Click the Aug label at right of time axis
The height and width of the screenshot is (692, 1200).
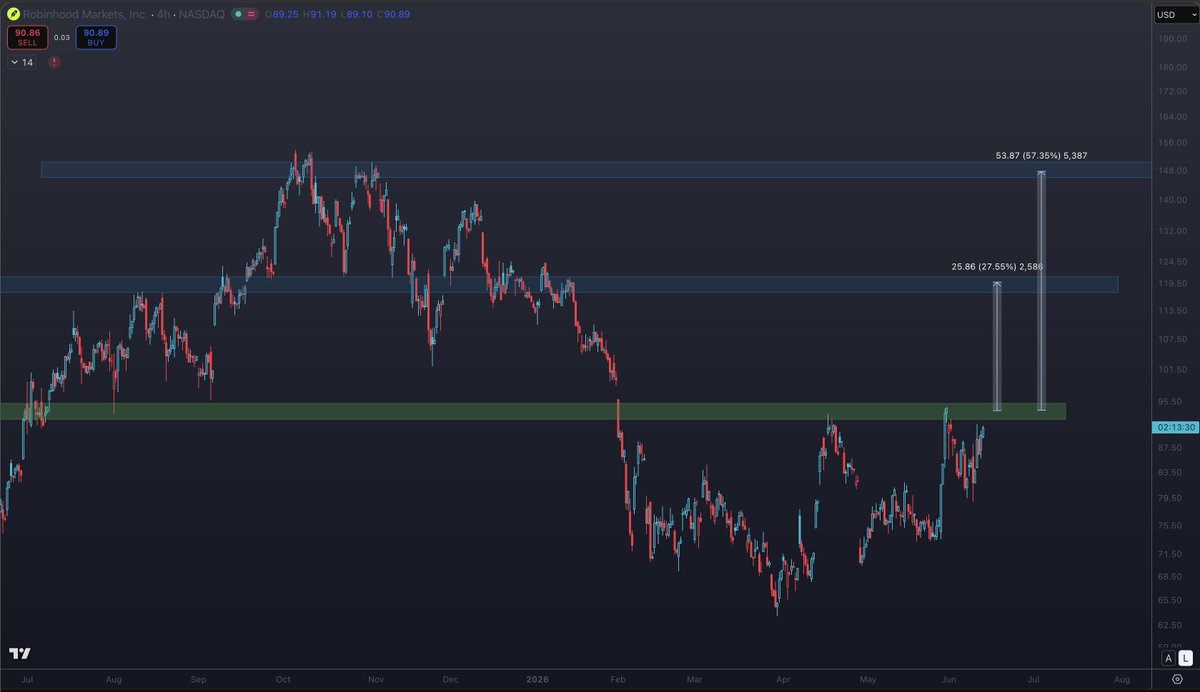click(1122, 678)
